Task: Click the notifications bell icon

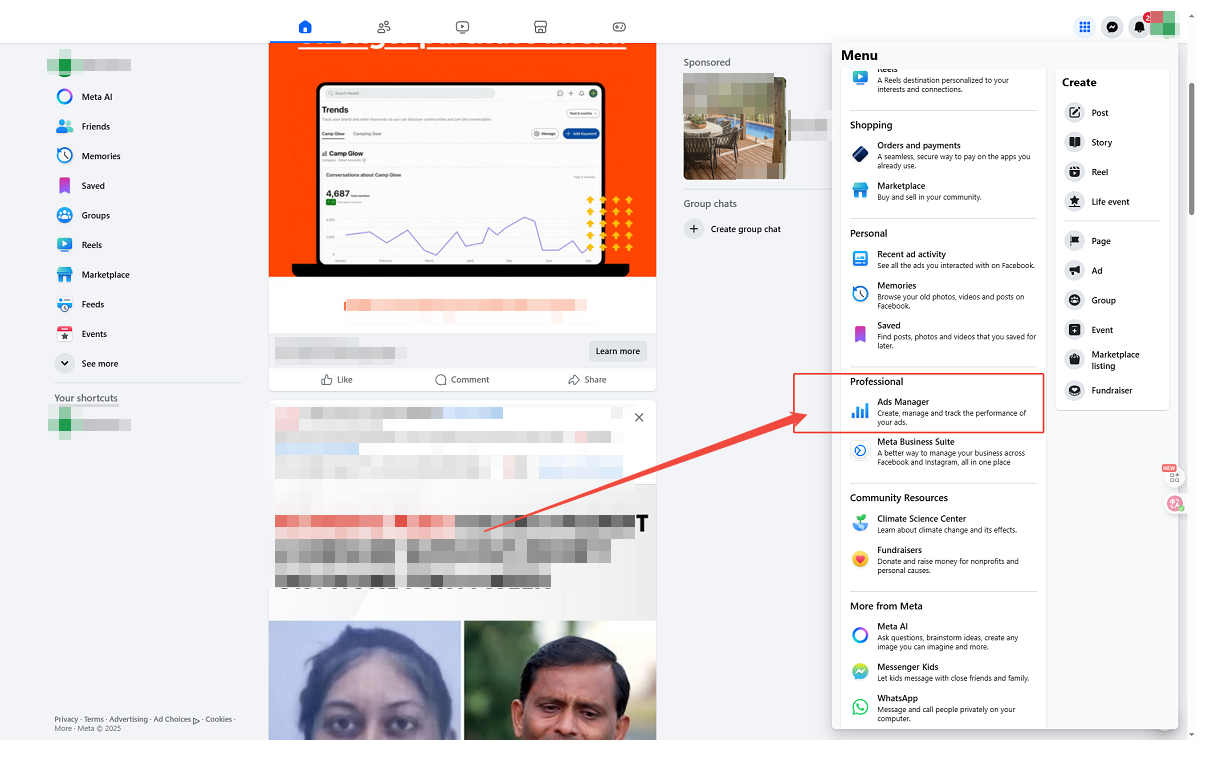Action: tap(1138, 27)
